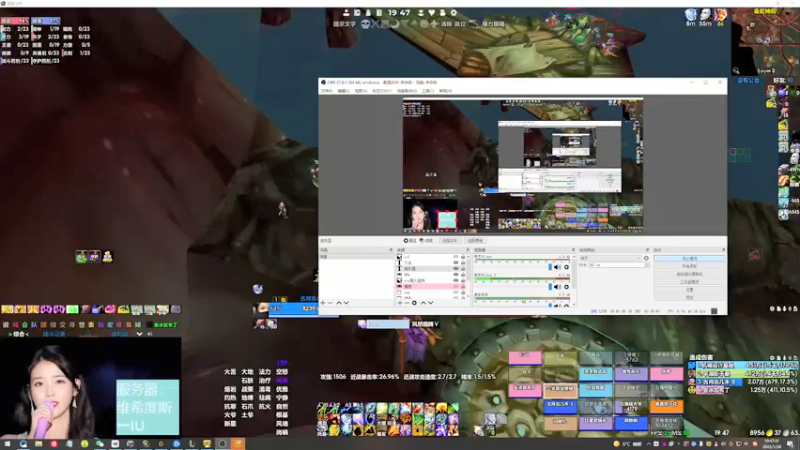Toggle visibility eye of the first source row

456,257
